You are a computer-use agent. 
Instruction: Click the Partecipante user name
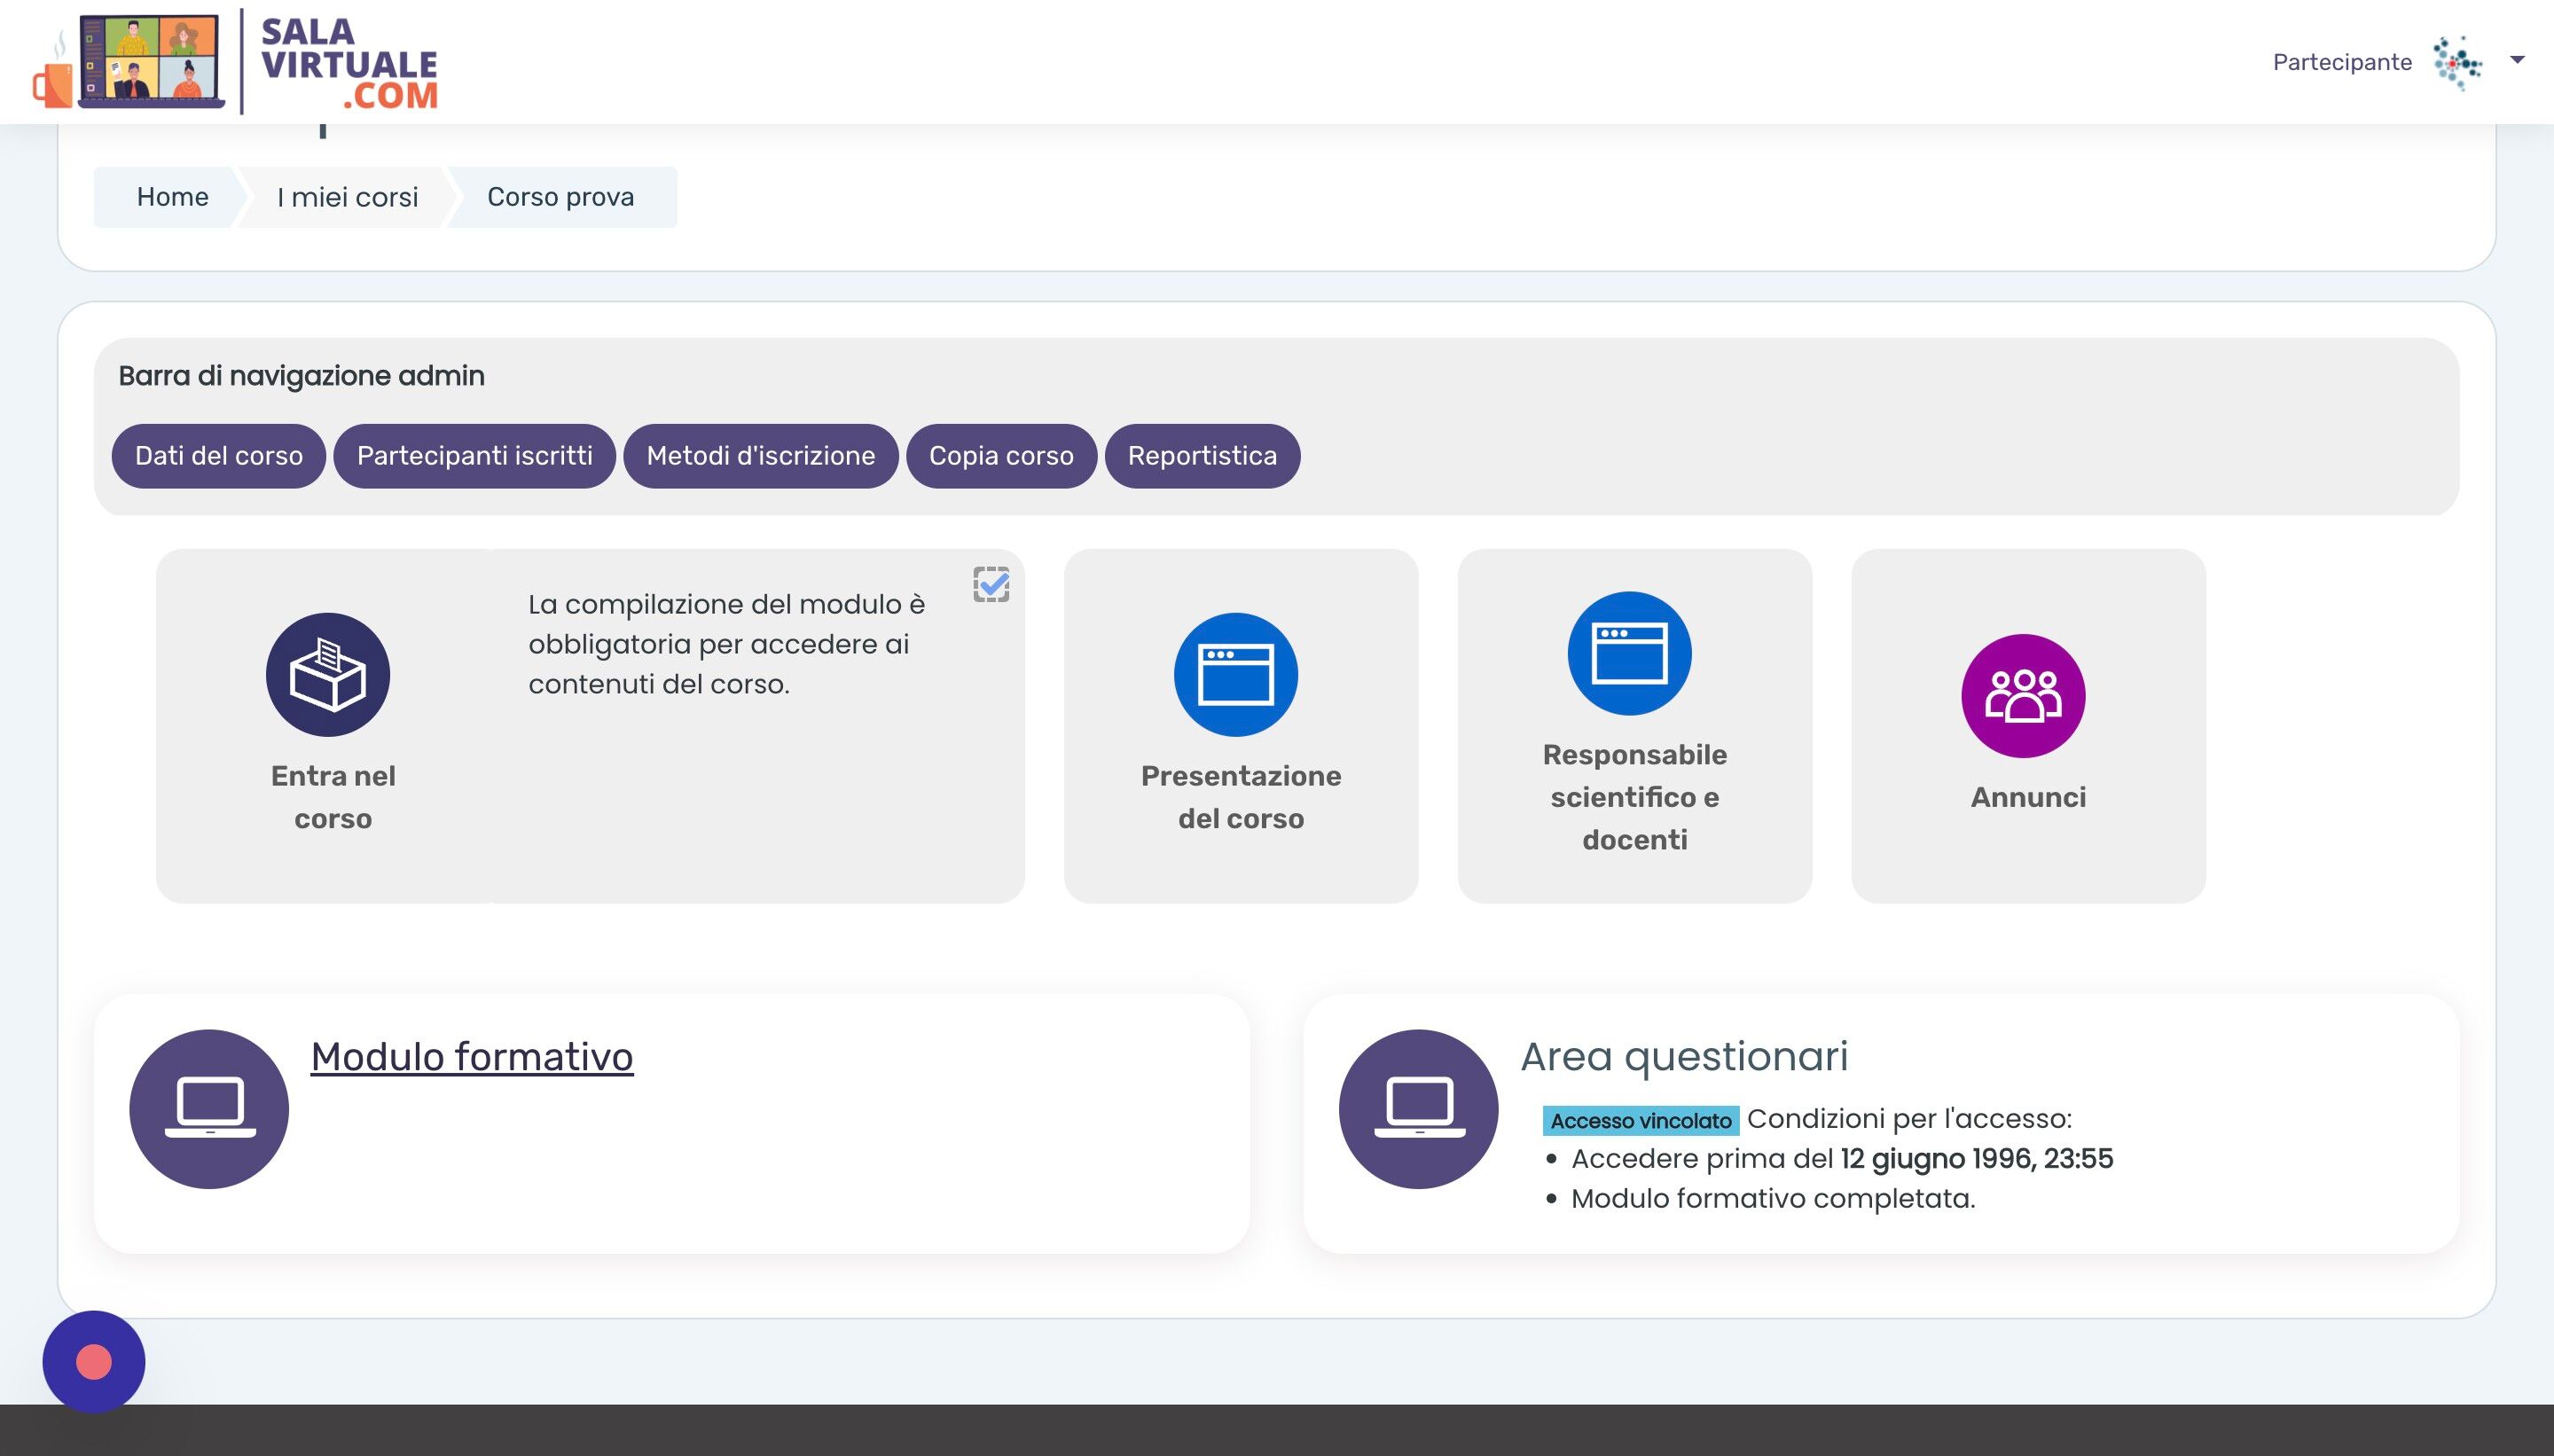click(2342, 62)
